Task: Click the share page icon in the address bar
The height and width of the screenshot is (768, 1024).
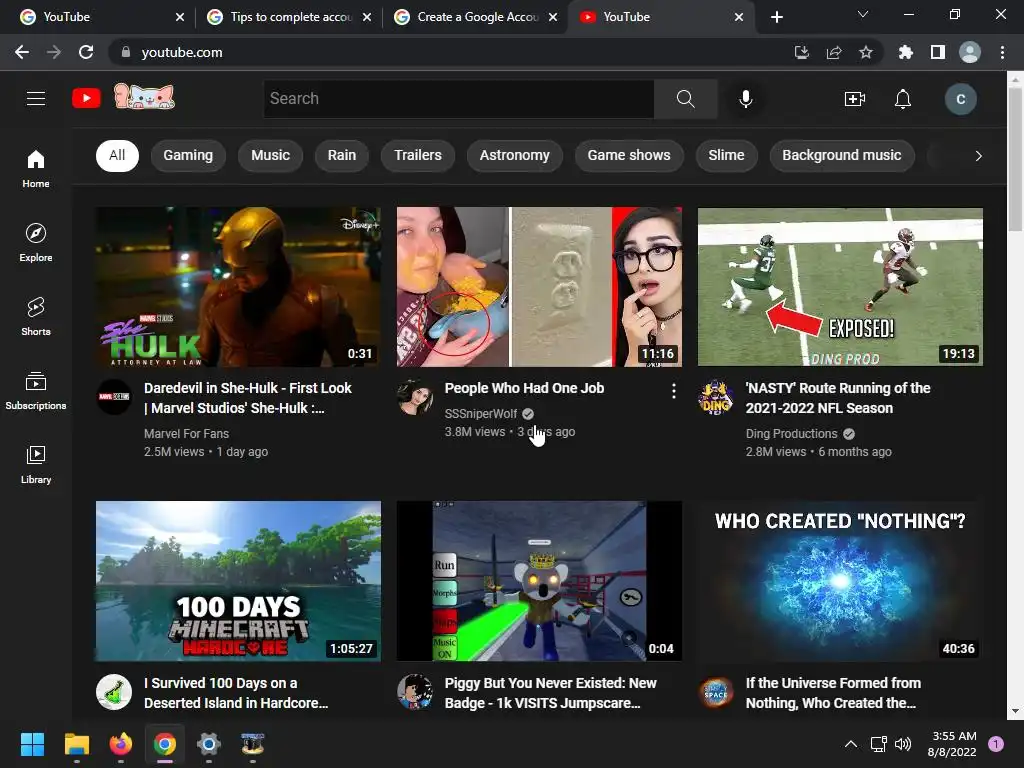Action: [x=834, y=52]
